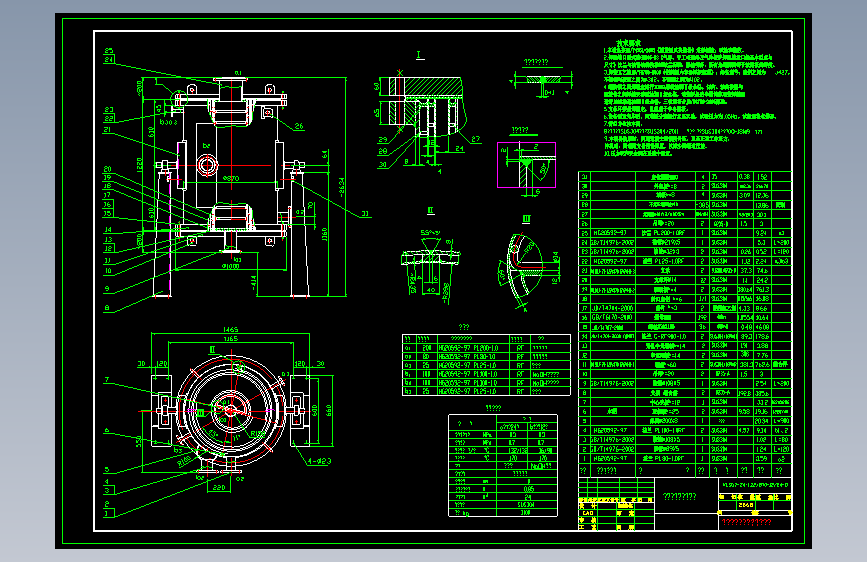Pick callout 27 in detail view I

point(476,139)
